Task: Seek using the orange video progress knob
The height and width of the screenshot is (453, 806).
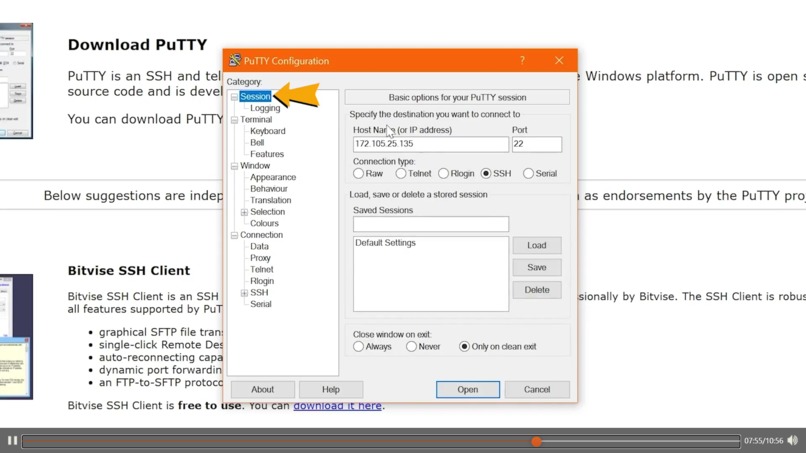Action: [536, 441]
